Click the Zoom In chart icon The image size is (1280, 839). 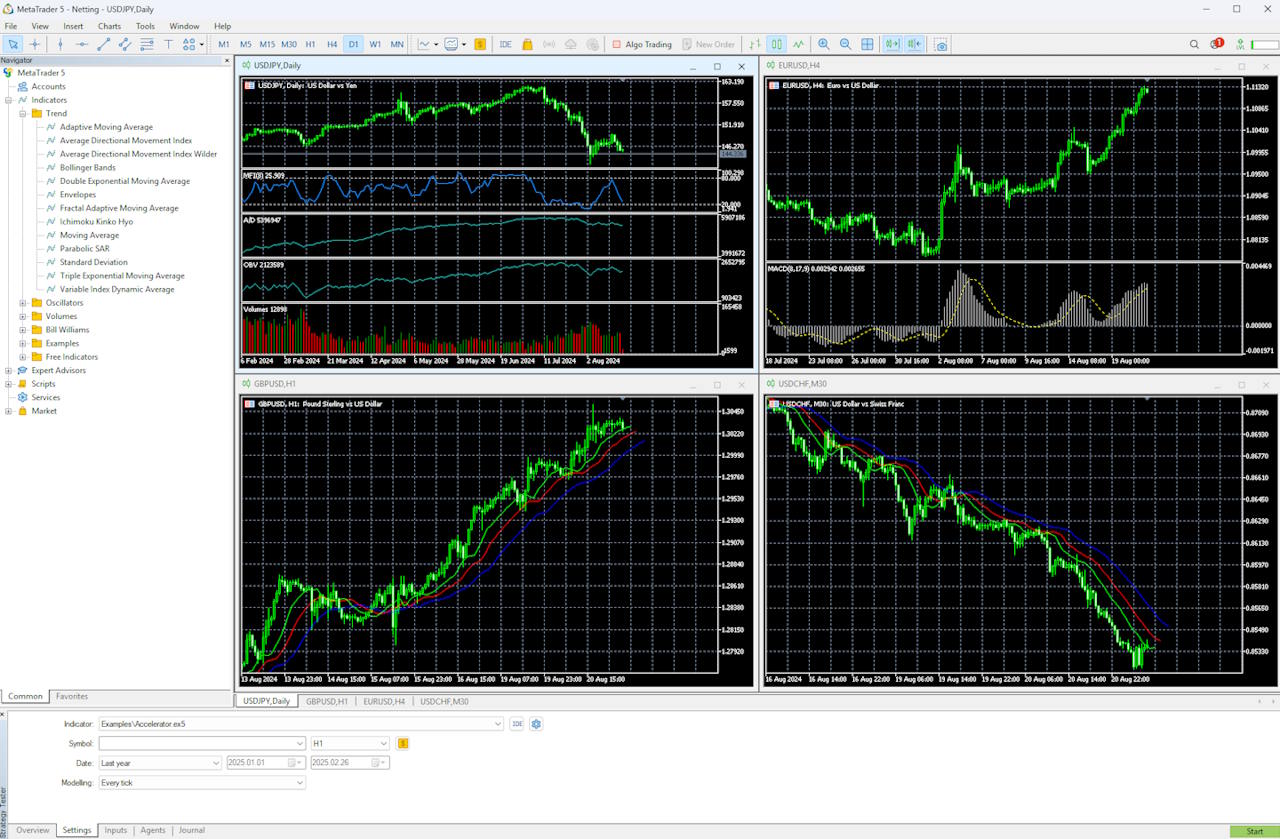823,43
